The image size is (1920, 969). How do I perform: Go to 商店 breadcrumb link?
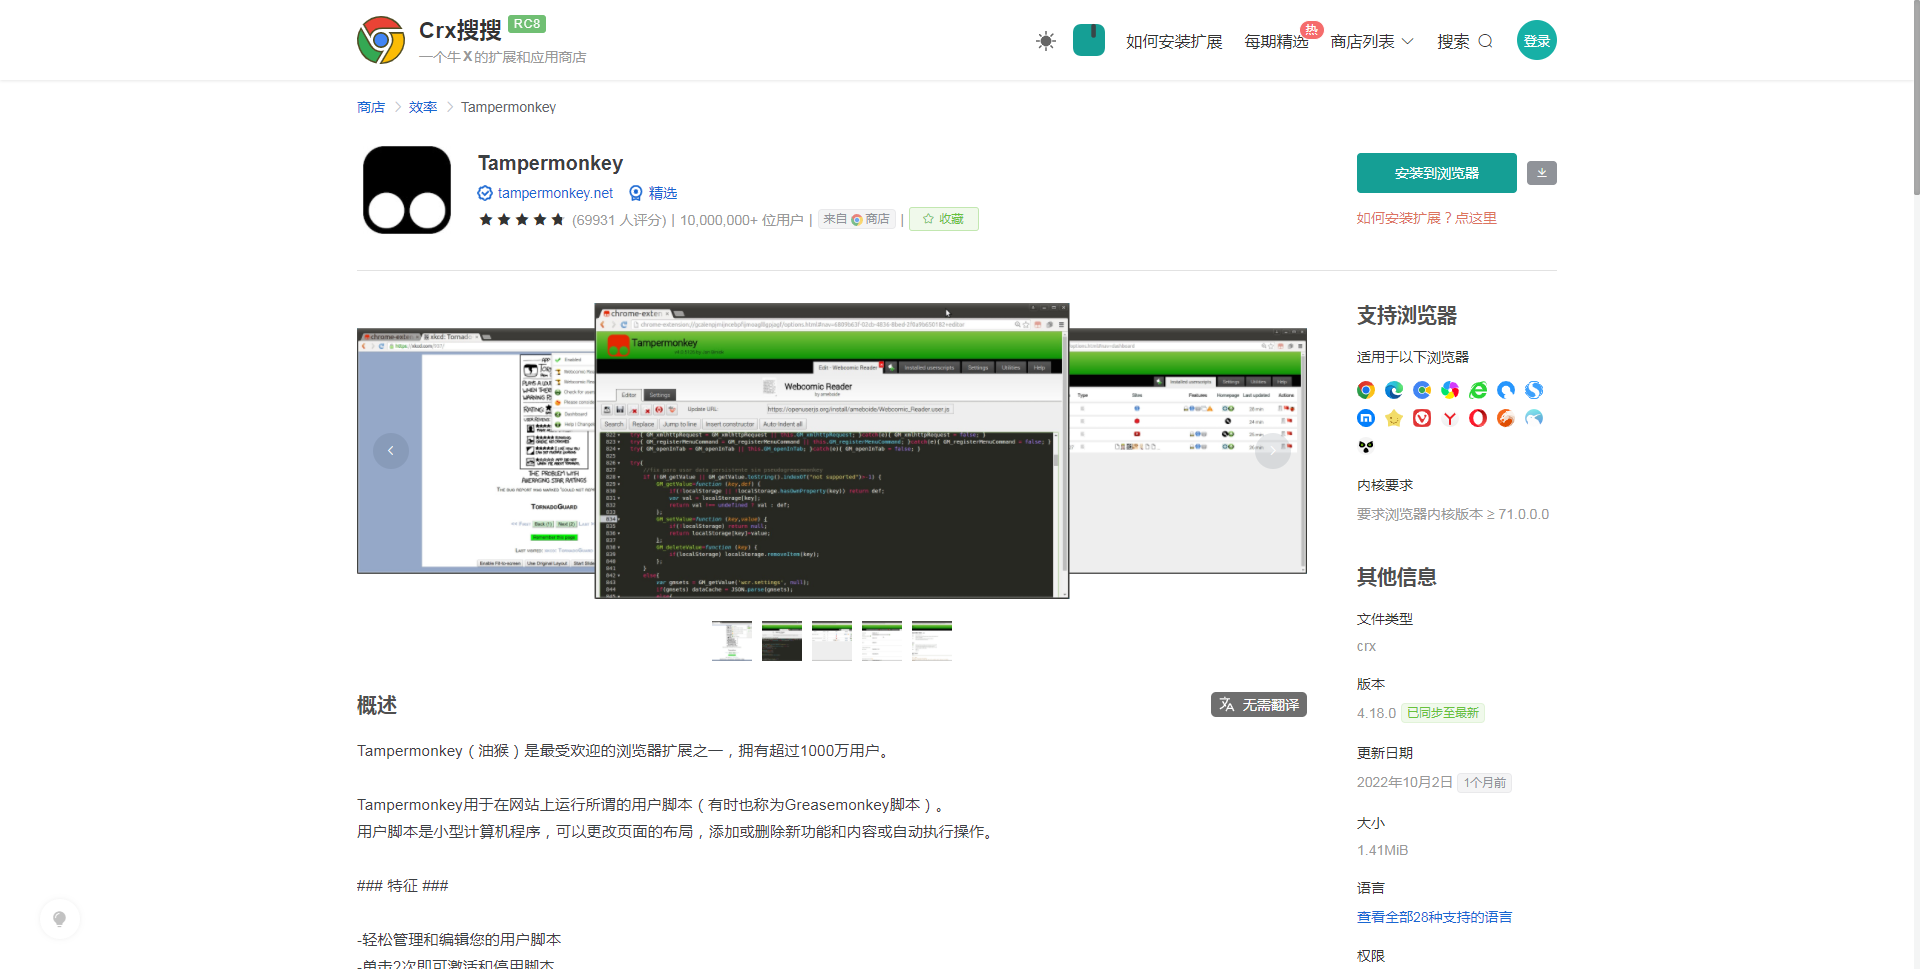[x=371, y=107]
